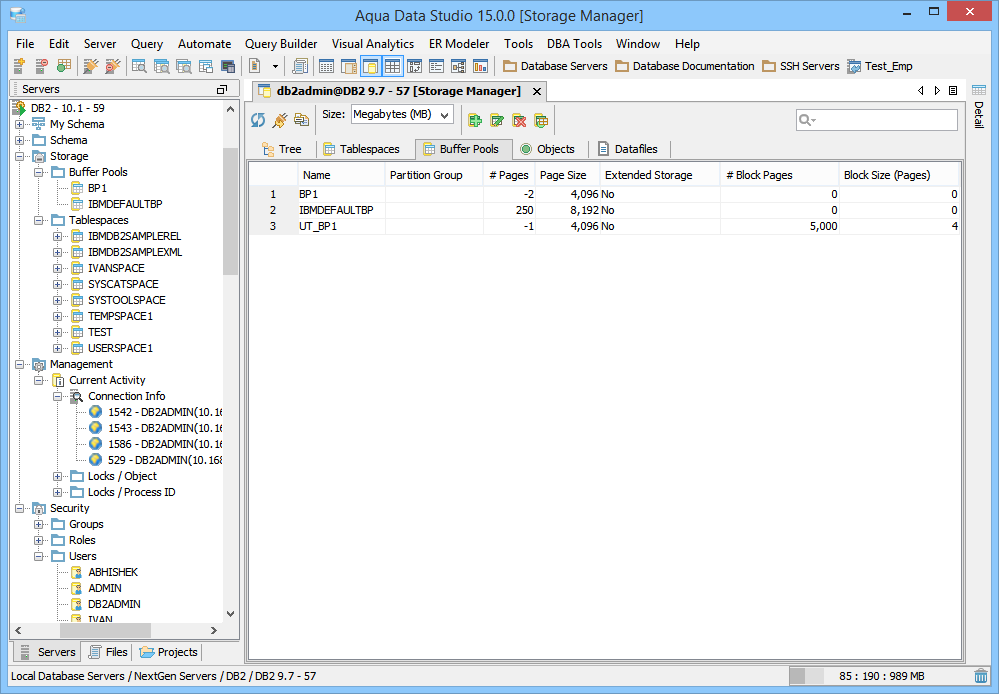Viewport: 999px width, 694px height.
Task: Click the server icon with red minus
Action: (41, 66)
